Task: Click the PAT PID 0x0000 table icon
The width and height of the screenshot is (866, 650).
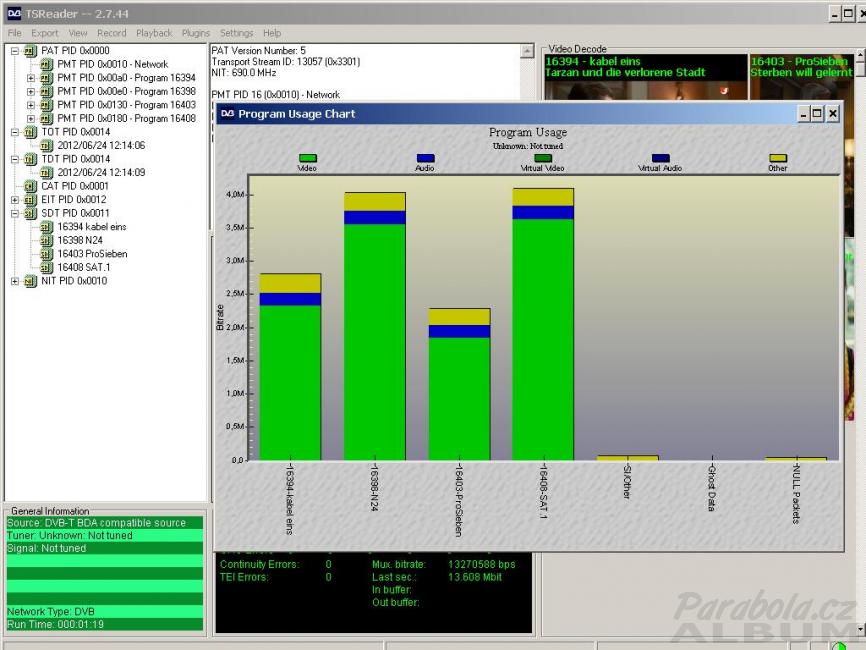Action: pyautogui.click(x=30, y=51)
